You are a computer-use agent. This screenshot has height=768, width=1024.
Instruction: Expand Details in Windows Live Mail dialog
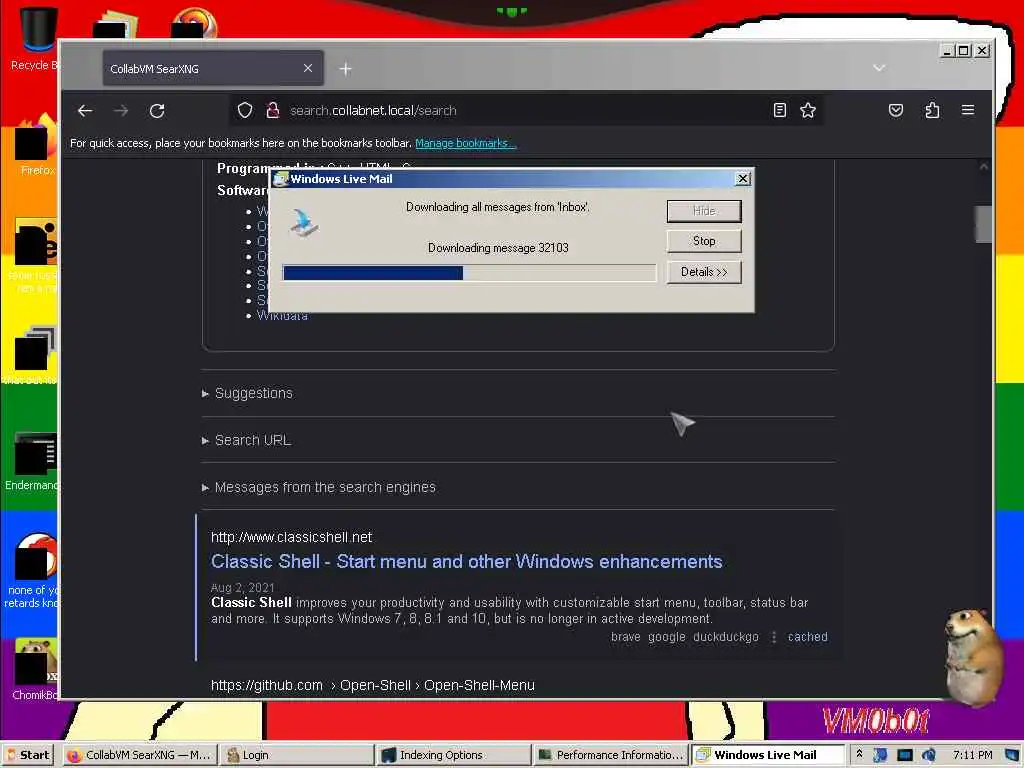tap(704, 272)
